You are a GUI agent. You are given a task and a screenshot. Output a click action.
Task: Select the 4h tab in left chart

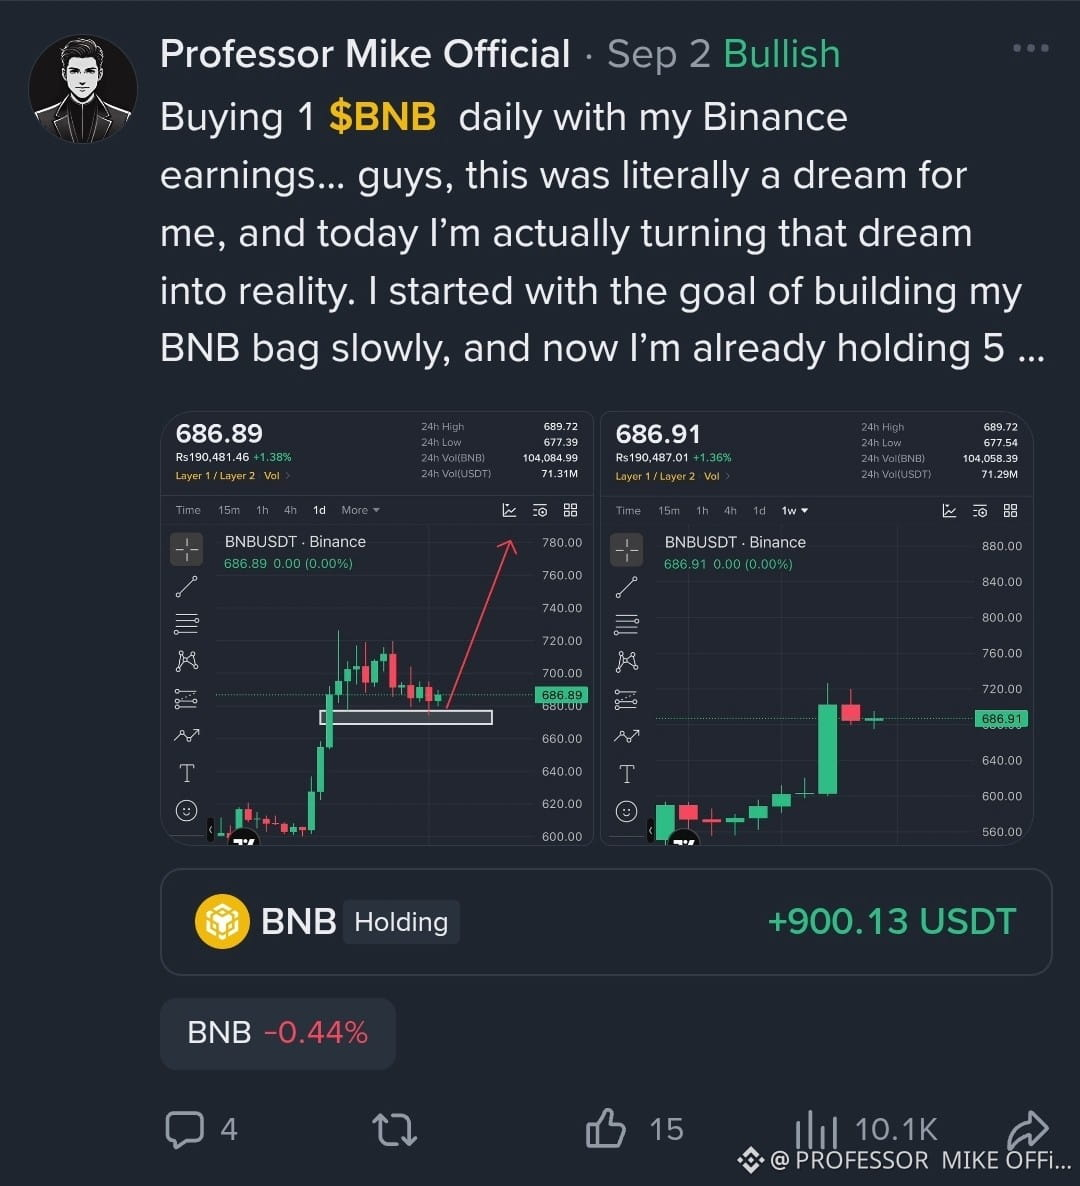click(x=290, y=510)
